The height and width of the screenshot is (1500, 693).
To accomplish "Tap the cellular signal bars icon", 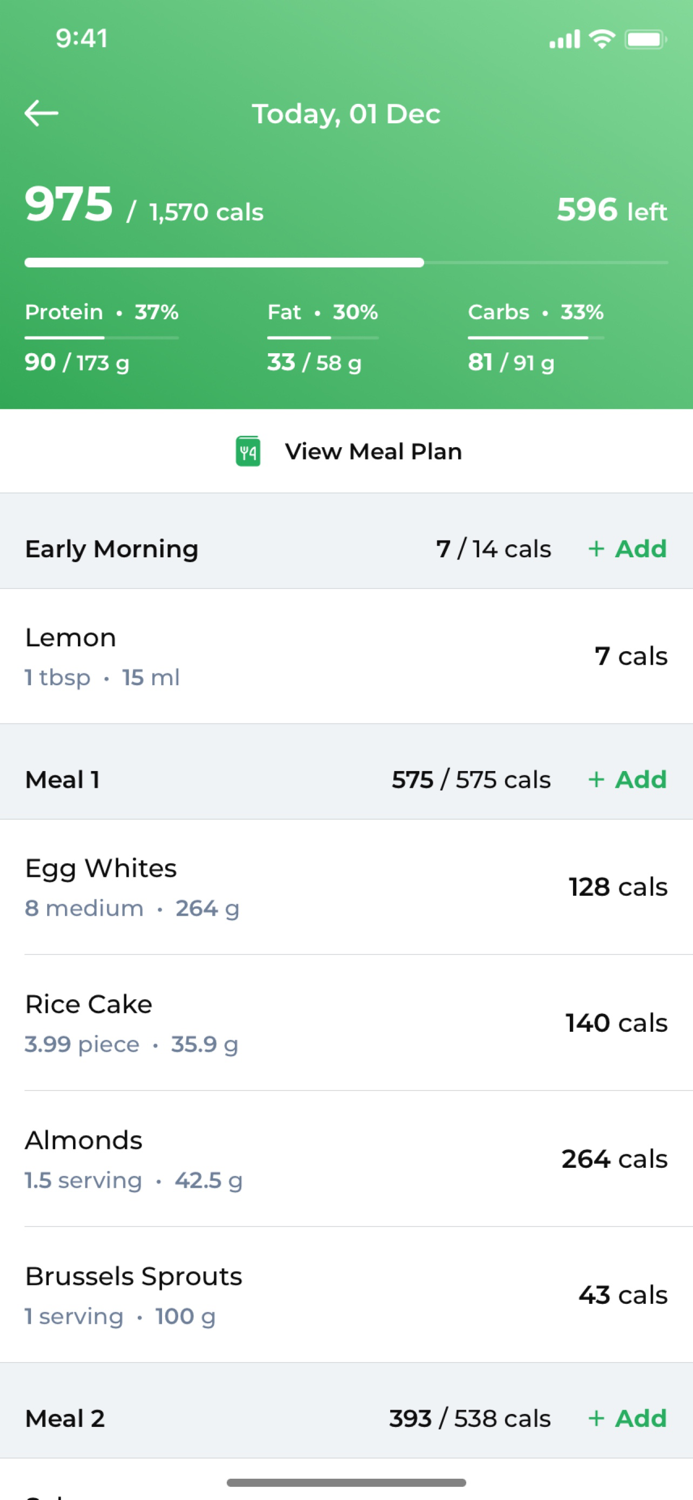I will point(564,40).
